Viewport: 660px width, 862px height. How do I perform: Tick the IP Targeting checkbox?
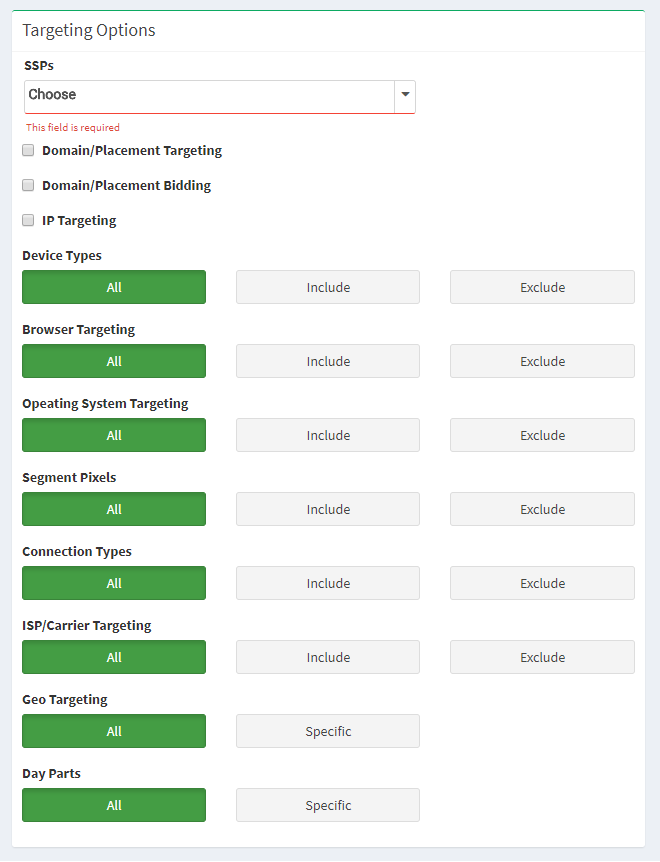coord(28,220)
